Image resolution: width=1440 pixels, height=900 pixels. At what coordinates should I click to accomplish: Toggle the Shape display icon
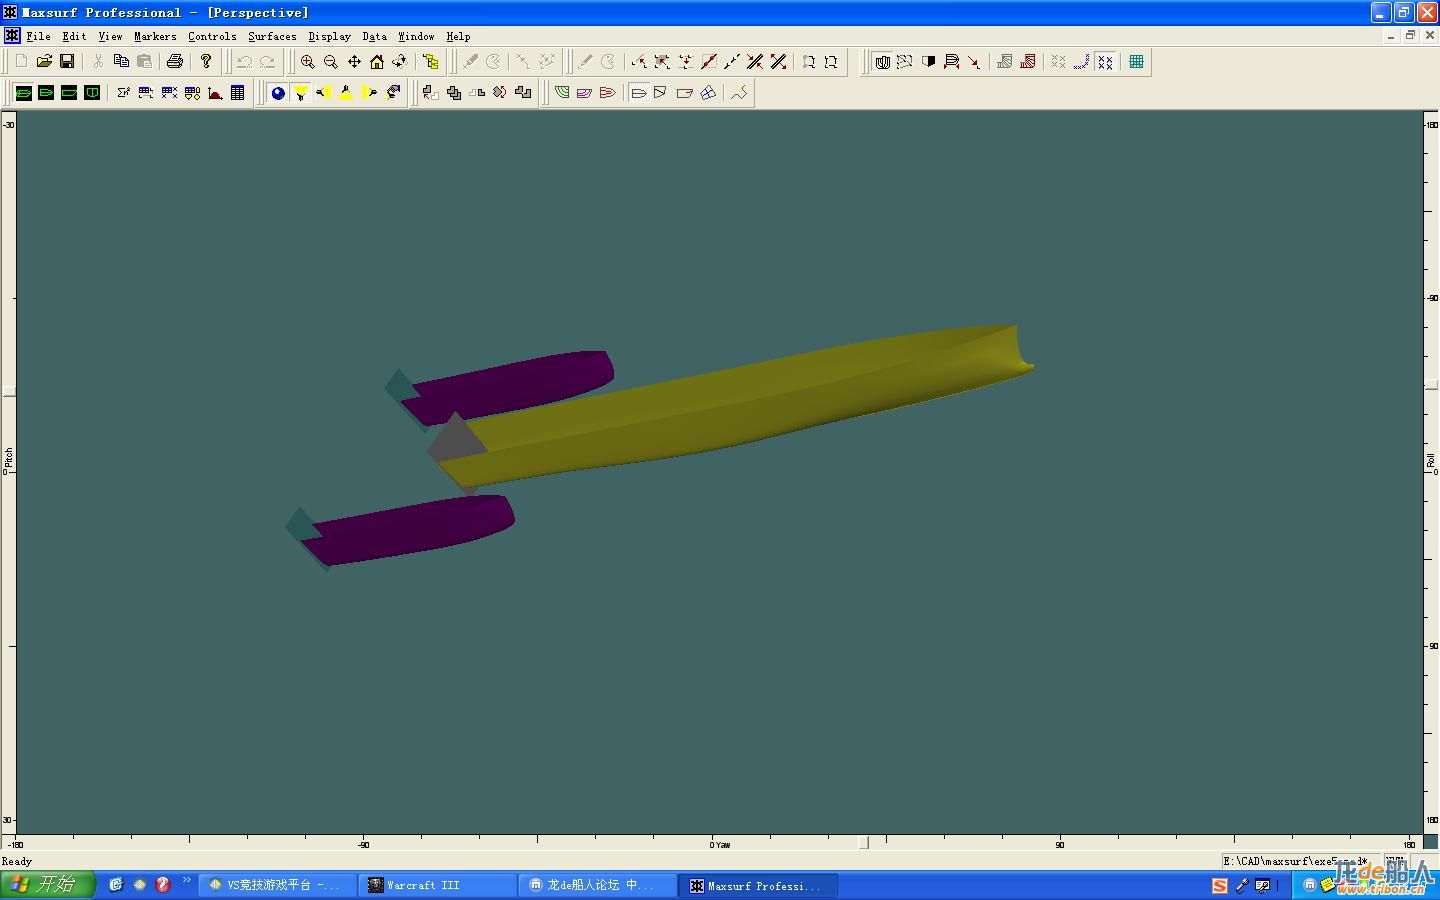[x=882, y=61]
